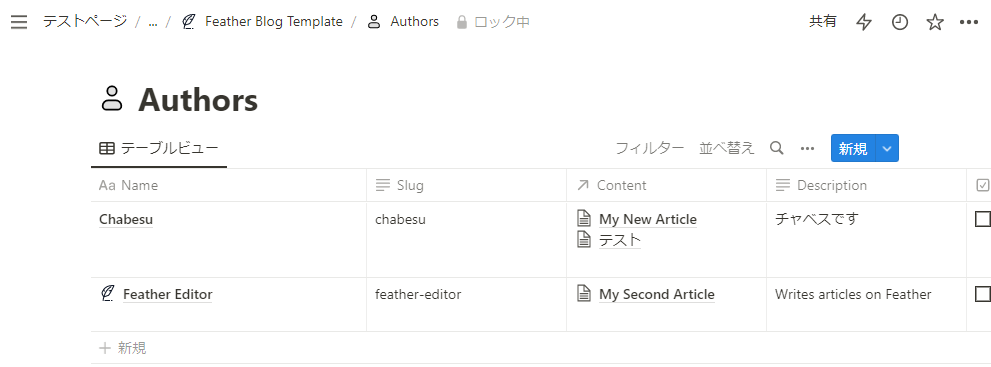Click the blue 新規 button

(x=853, y=148)
